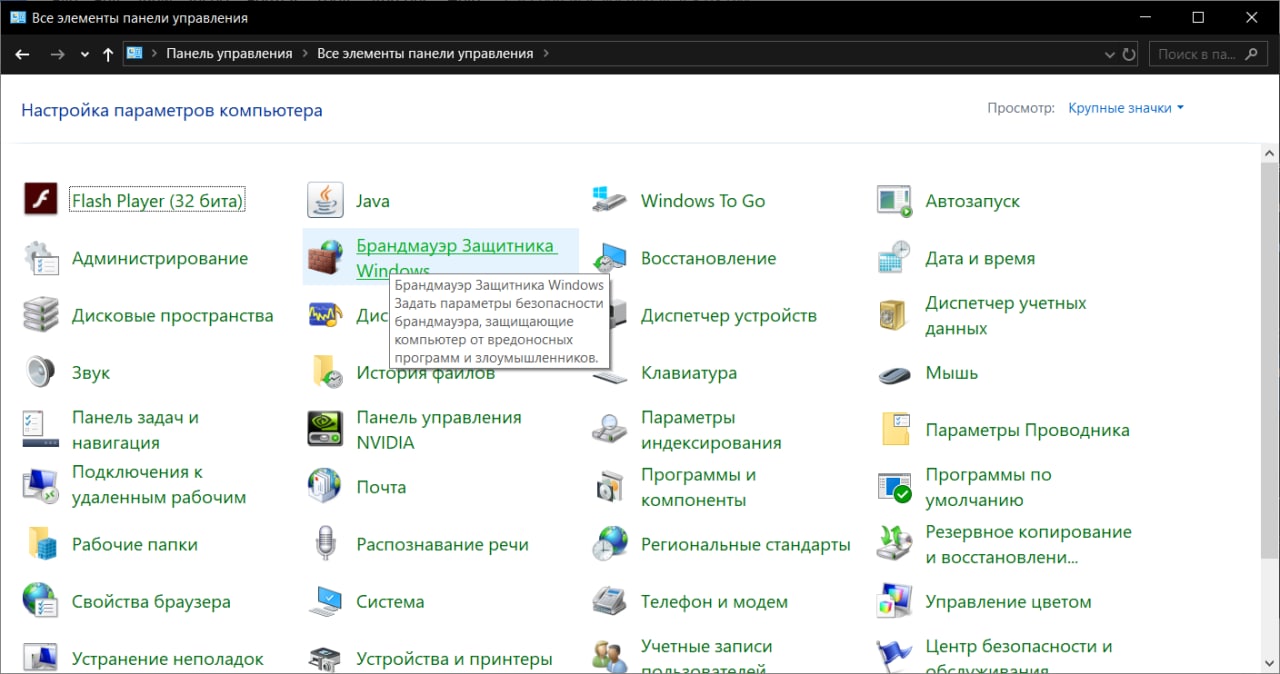Viewport: 1280px width, 674px height.
Task: Click the Java coffee cup icon
Action: [325, 200]
